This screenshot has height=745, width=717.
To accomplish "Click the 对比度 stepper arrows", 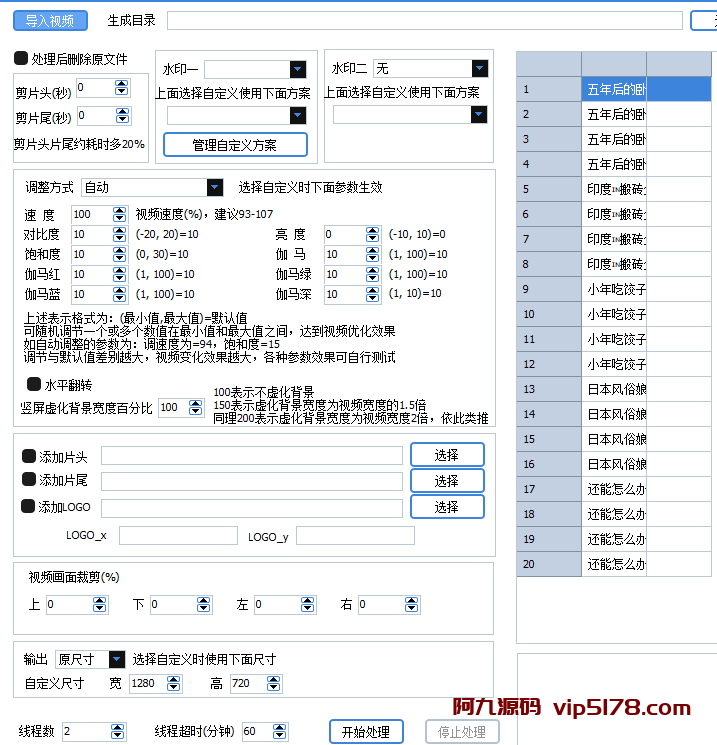I will click(120, 234).
